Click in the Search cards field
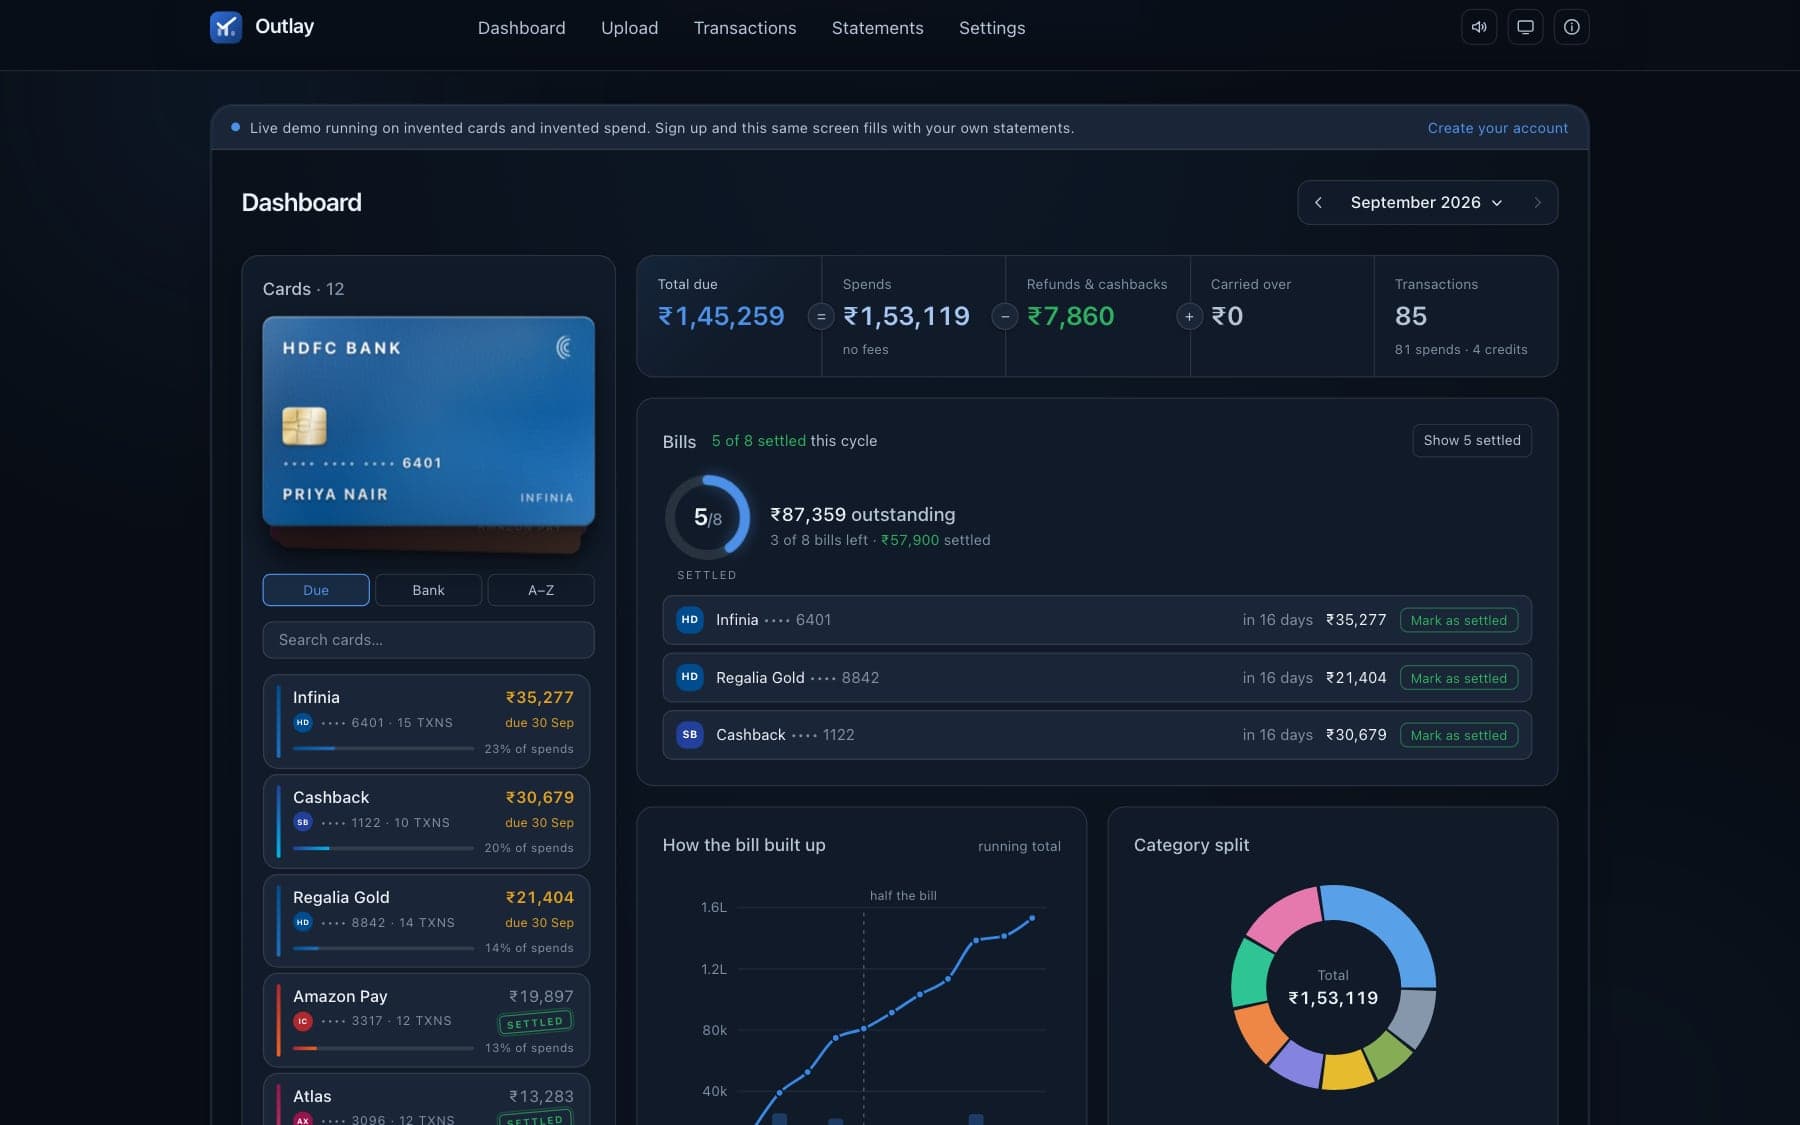The height and width of the screenshot is (1125, 1800). [x=428, y=640]
